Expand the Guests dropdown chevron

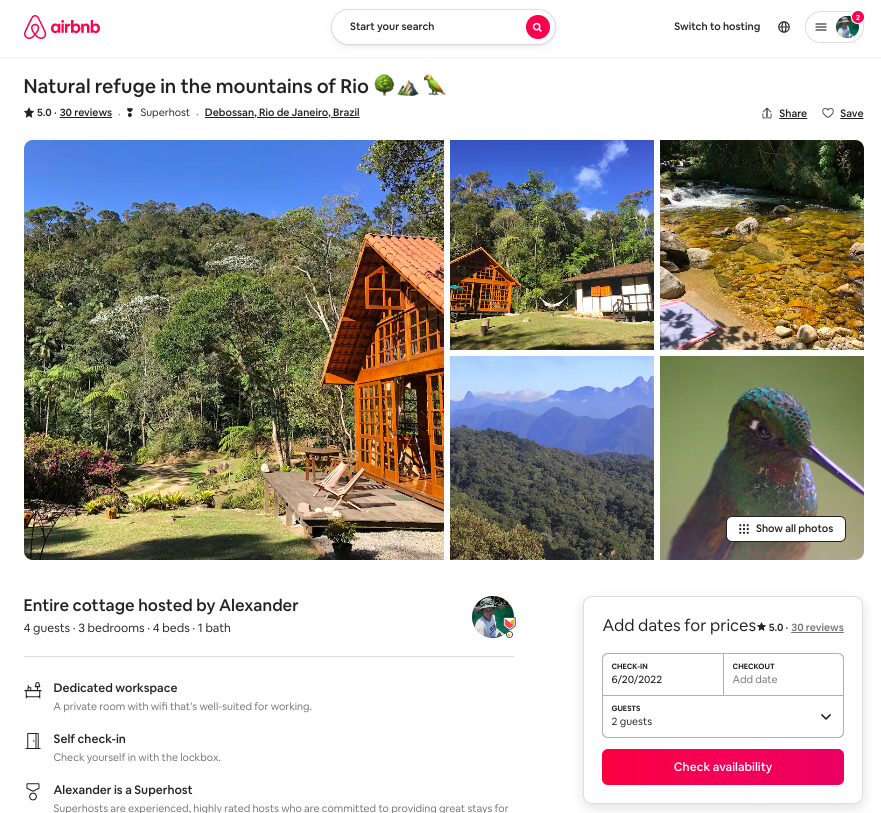point(825,716)
